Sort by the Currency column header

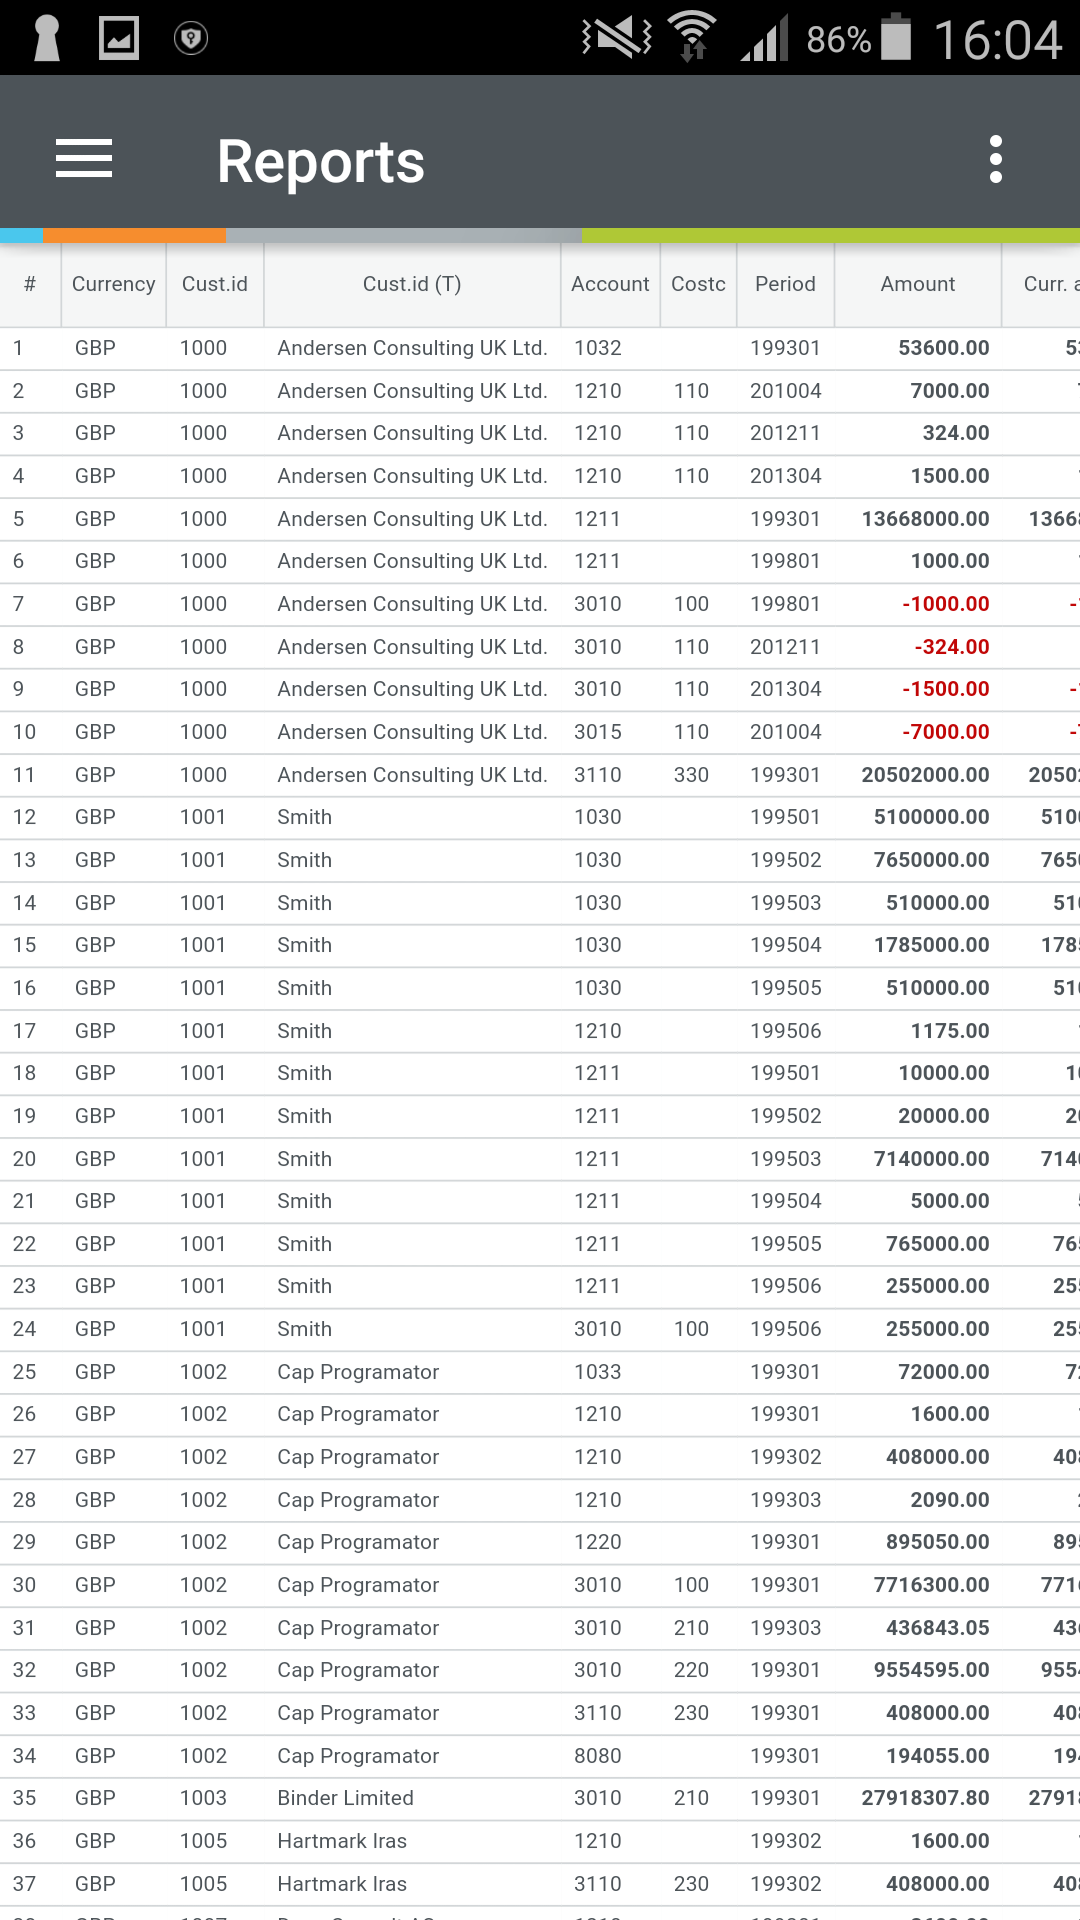113,284
